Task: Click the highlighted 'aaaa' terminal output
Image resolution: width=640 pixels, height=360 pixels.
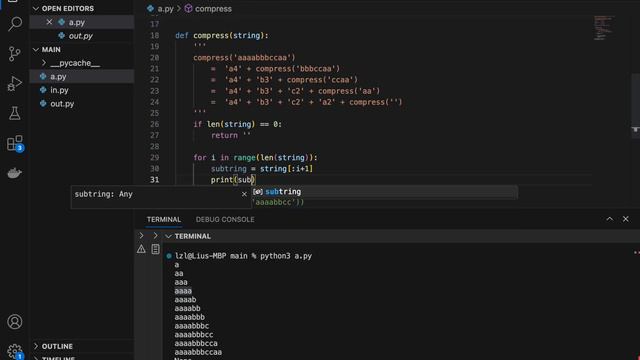Action: pos(183,291)
